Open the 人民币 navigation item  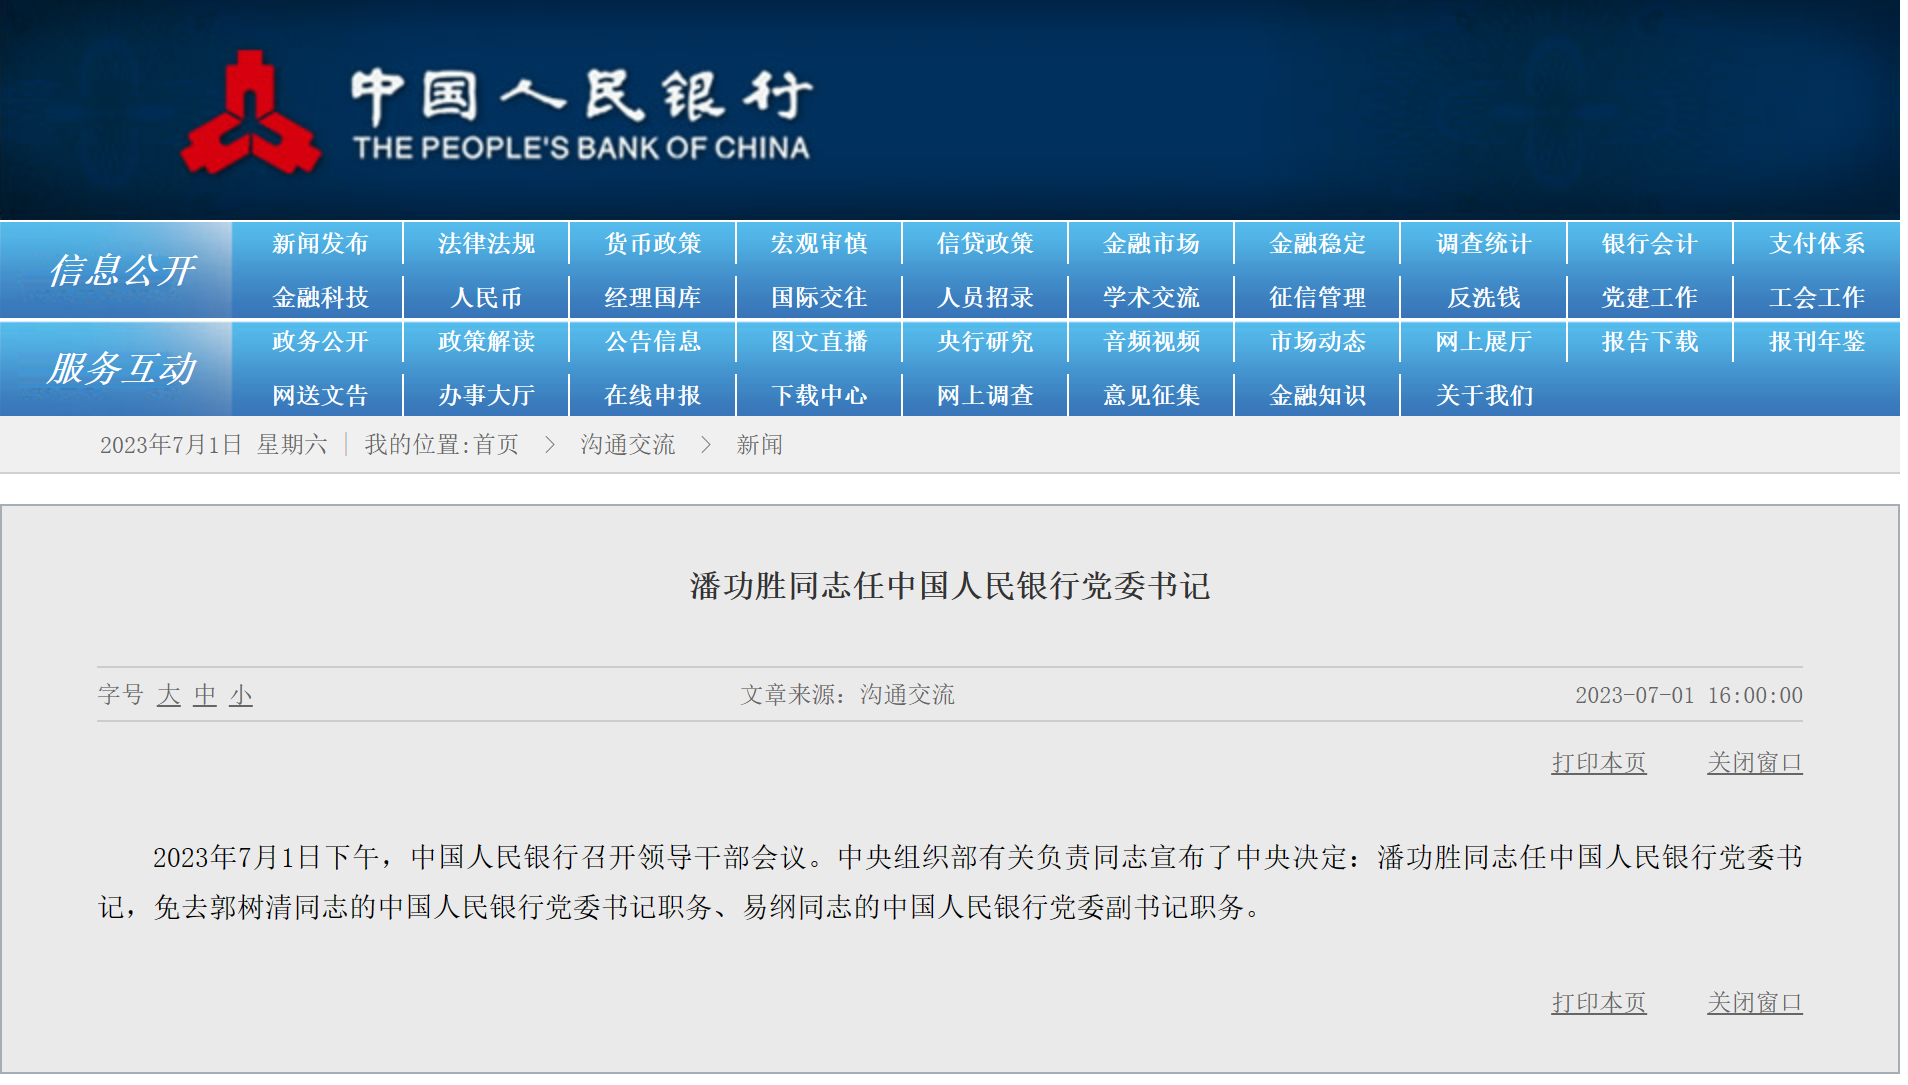(x=486, y=298)
